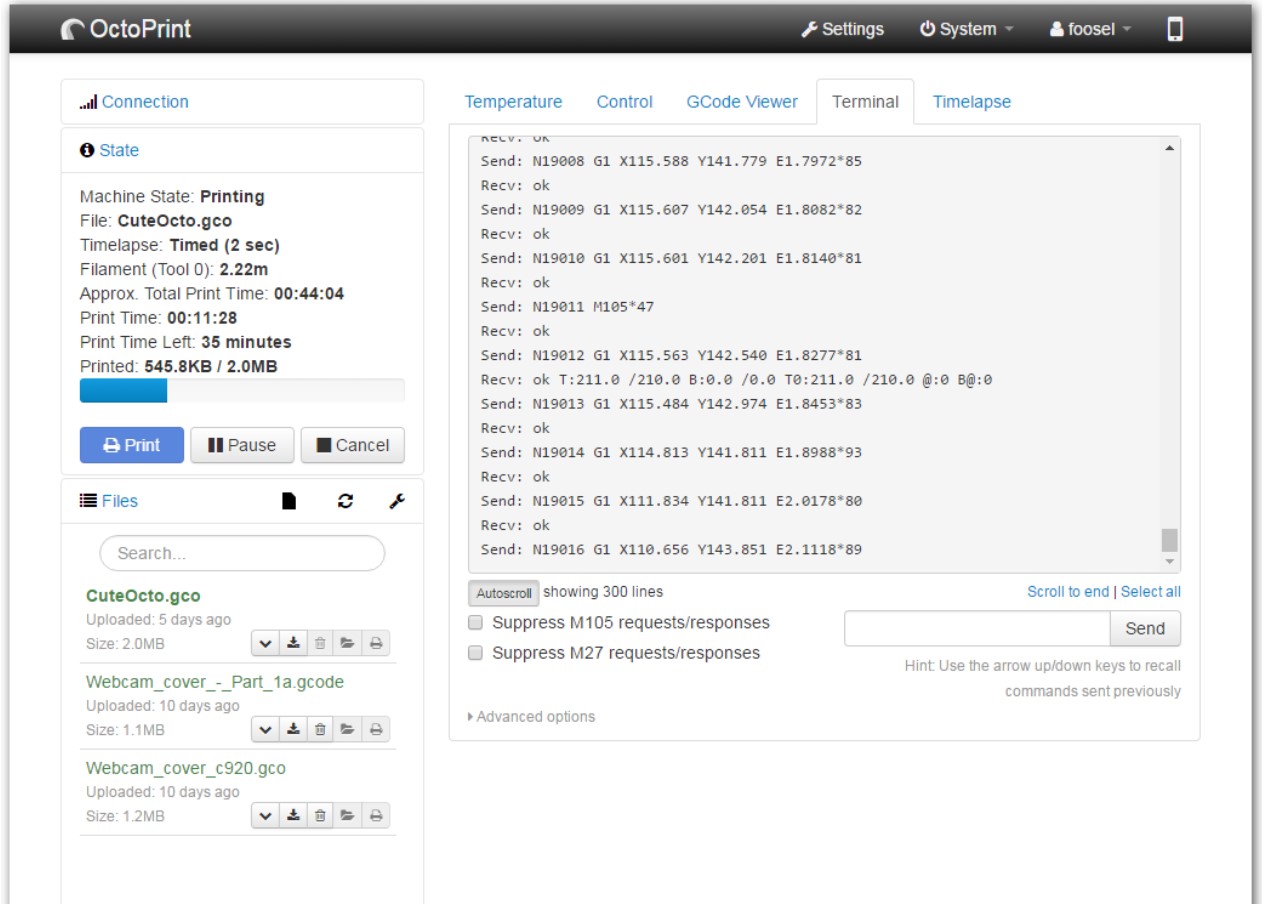Collapse the State panel
Screen dimensions: 1262x904
(119, 150)
